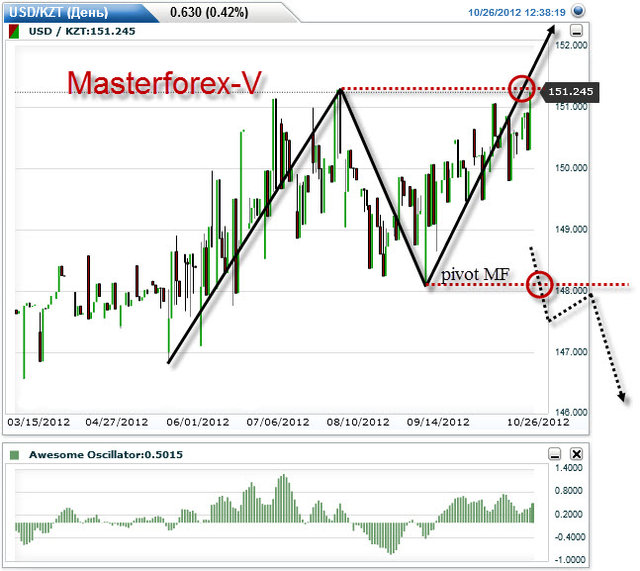The image size is (640, 571).
Task: Click the Awesome Oscillator:0.5015 legend text
Action: pos(106,455)
